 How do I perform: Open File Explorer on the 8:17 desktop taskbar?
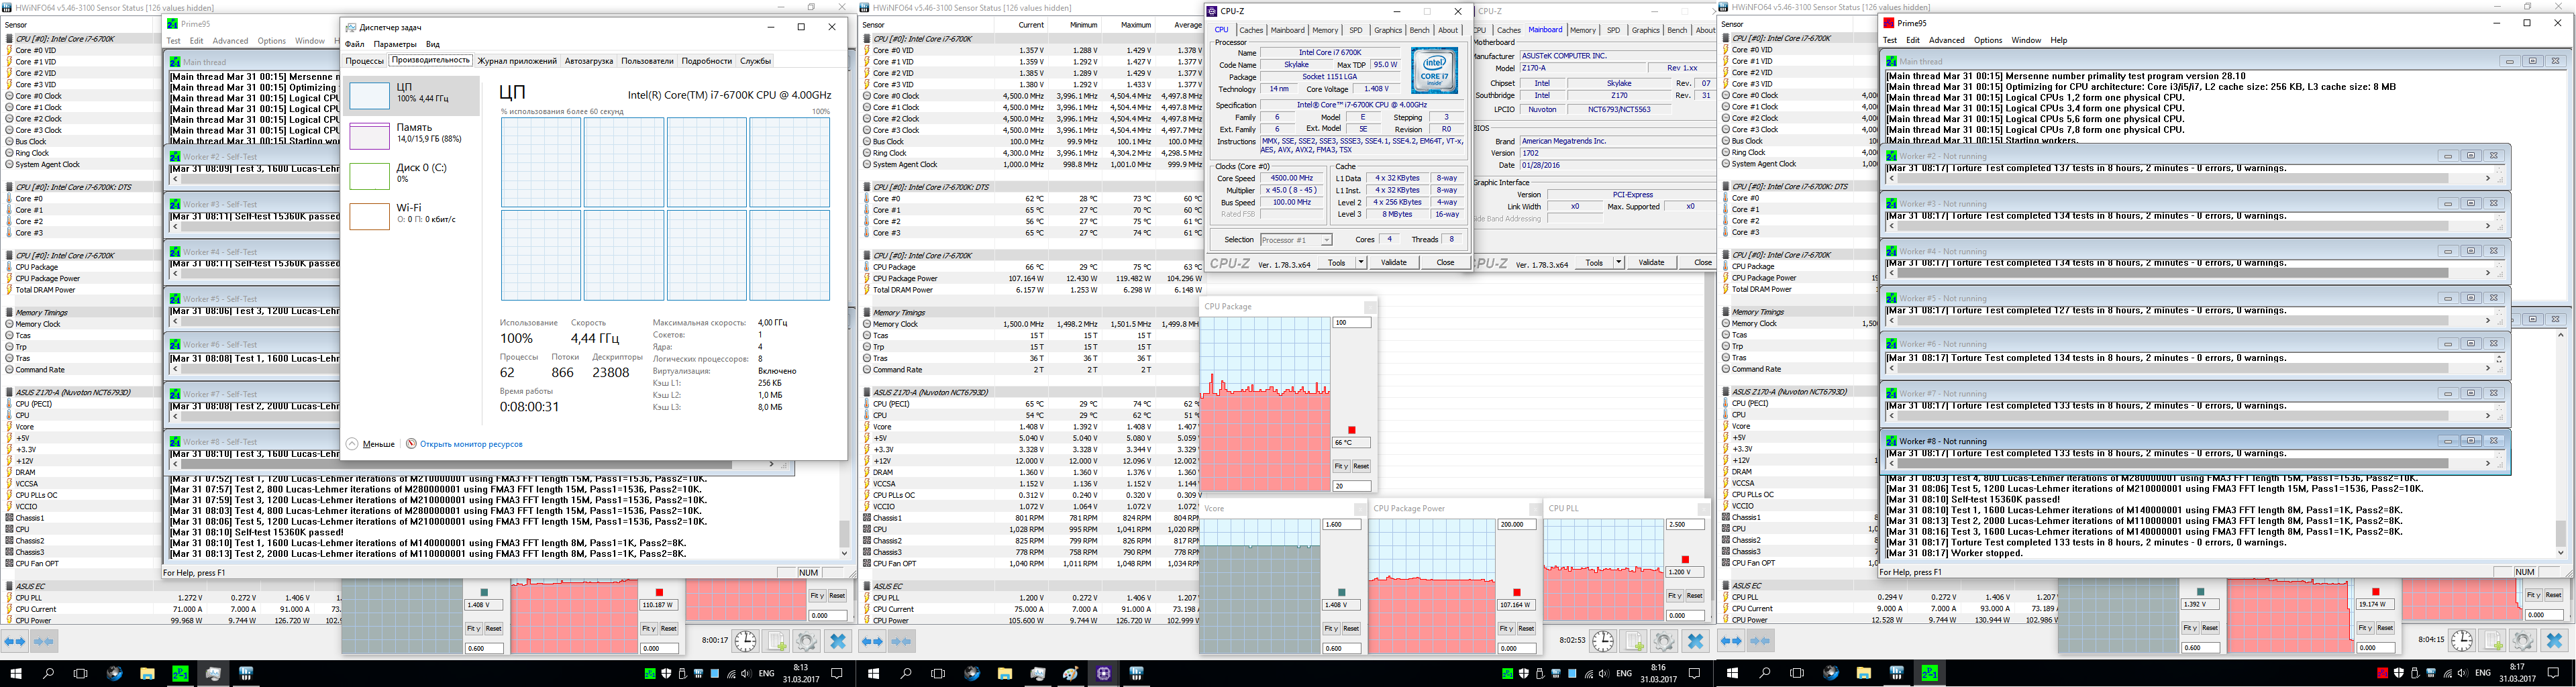1863,674
